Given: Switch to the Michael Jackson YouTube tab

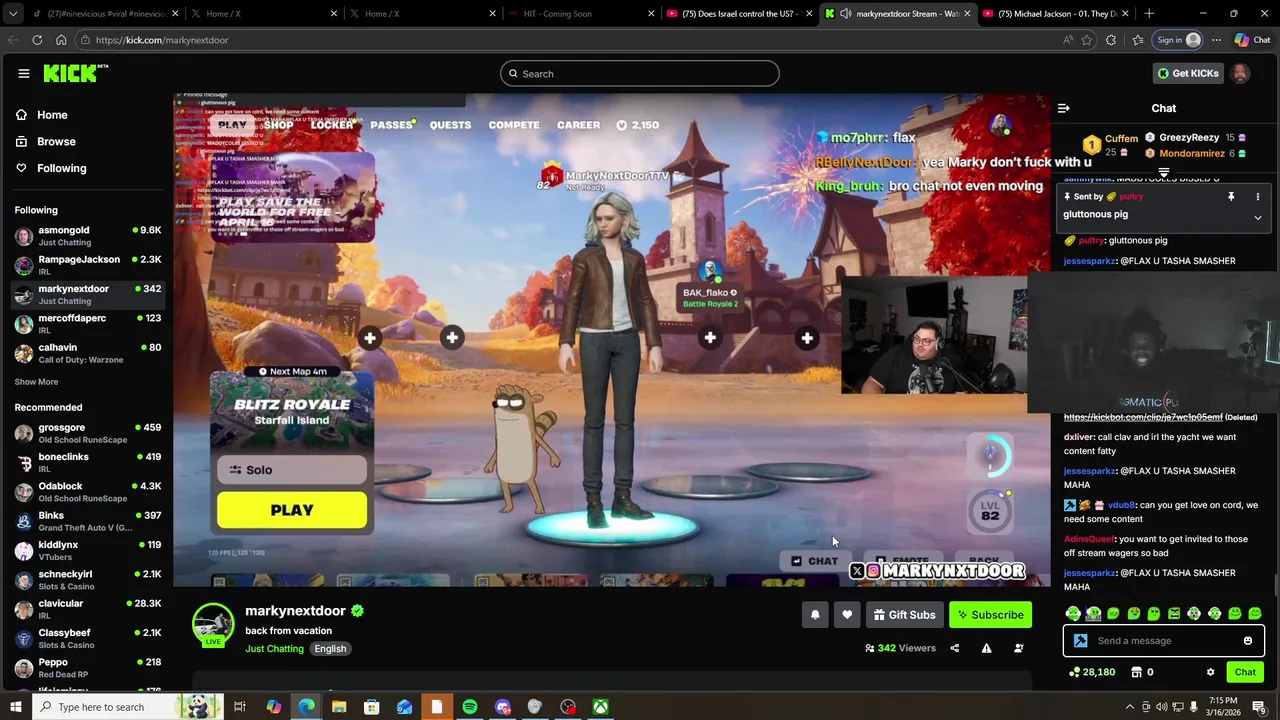Looking at the screenshot, I should coord(1056,14).
